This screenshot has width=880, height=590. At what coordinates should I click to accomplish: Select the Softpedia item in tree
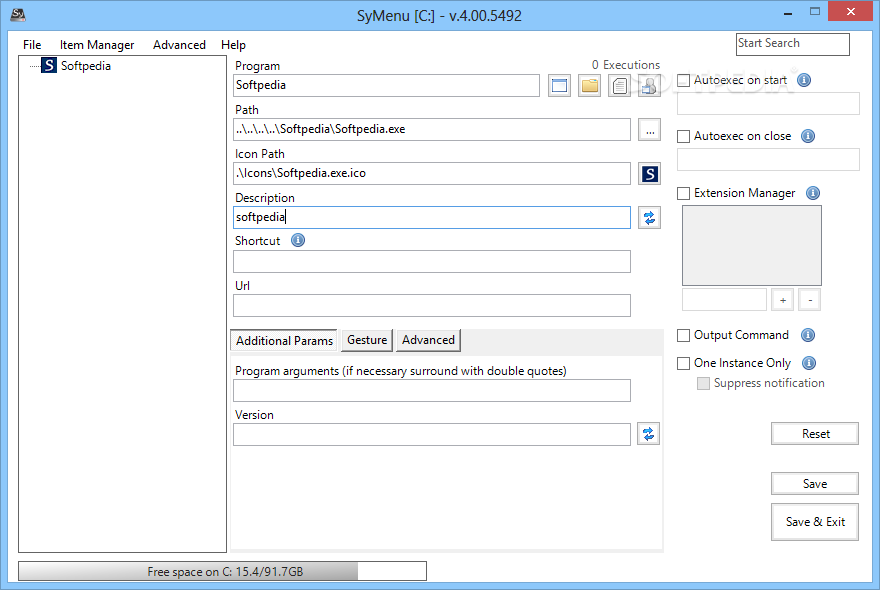[x=85, y=66]
